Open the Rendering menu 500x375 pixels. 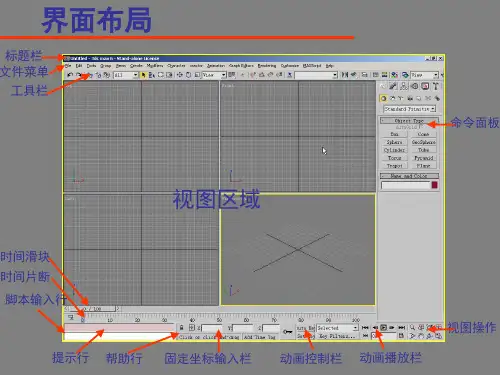point(267,66)
